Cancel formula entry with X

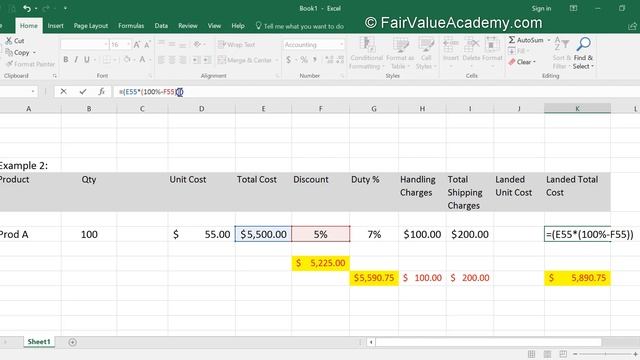[x=63, y=91]
